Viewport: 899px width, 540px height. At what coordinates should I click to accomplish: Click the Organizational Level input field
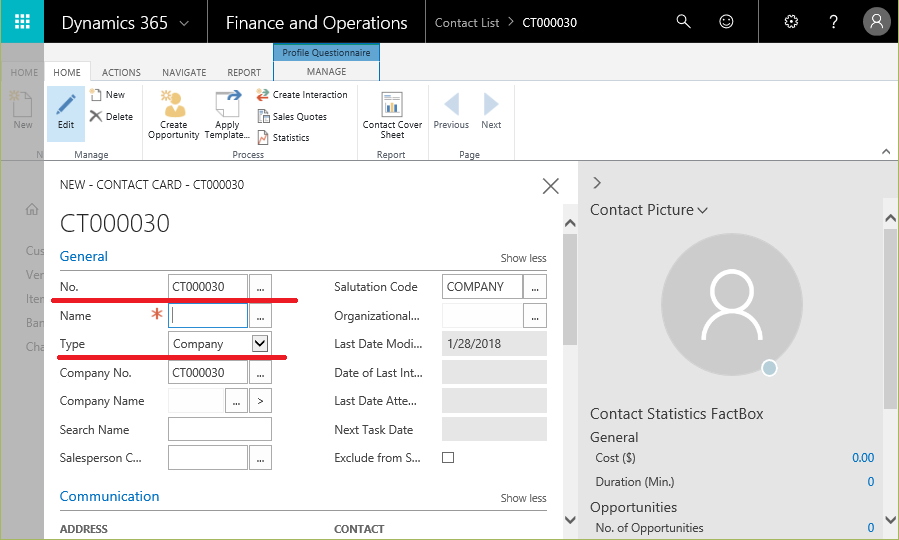[x=482, y=315]
